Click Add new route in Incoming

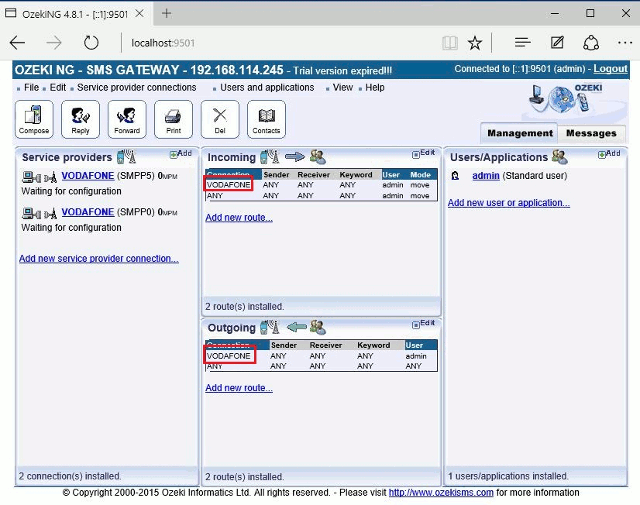239,218
